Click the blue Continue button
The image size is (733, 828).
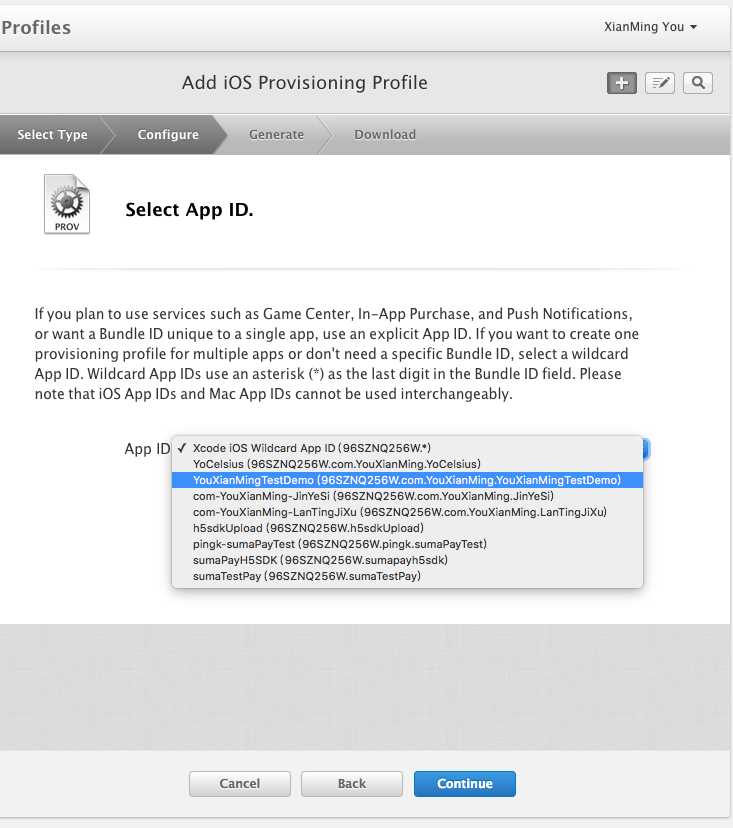[x=465, y=784]
